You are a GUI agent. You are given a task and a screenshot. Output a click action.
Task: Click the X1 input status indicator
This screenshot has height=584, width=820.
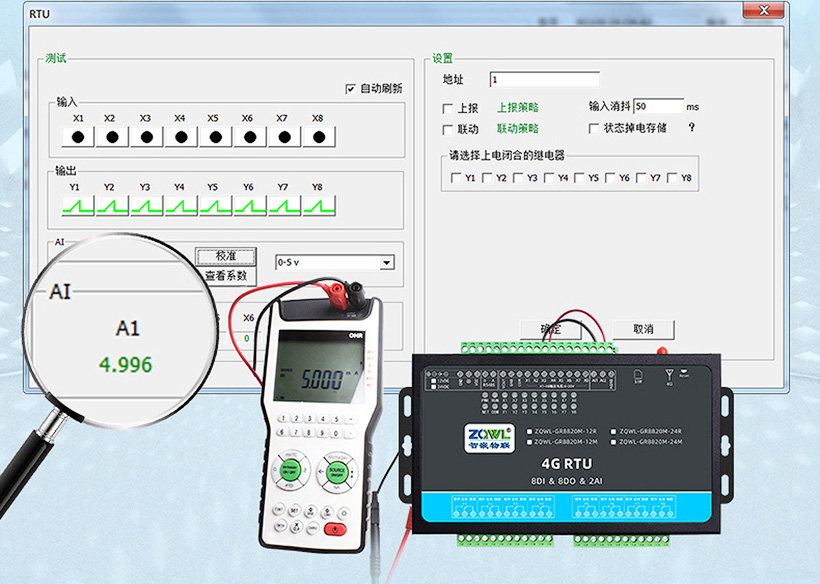[79, 137]
